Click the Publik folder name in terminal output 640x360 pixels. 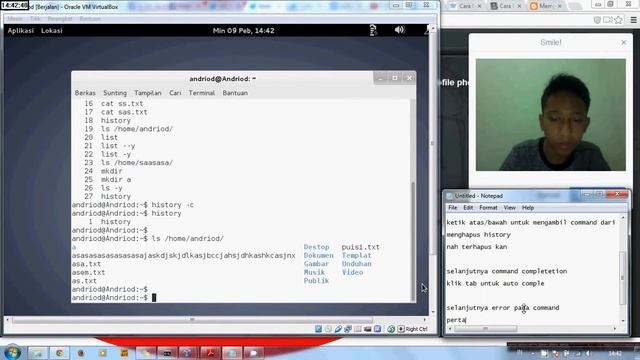(x=316, y=281)
